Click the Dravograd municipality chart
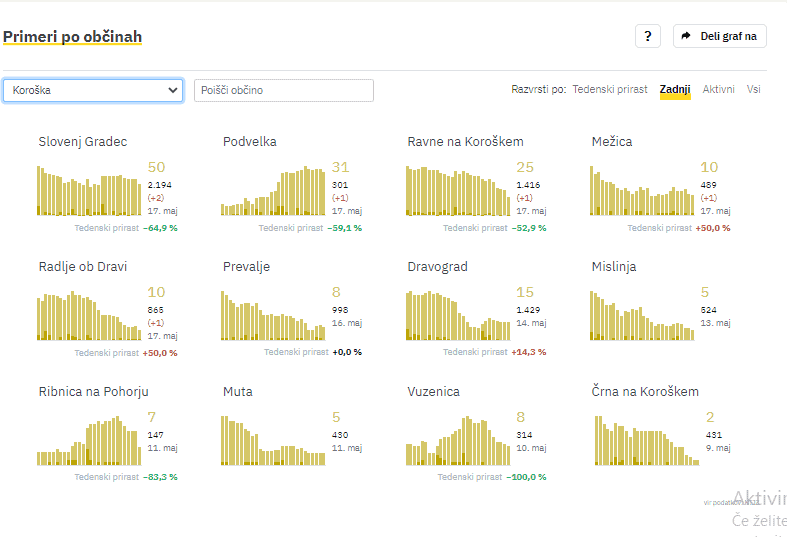 click(458, 316)
